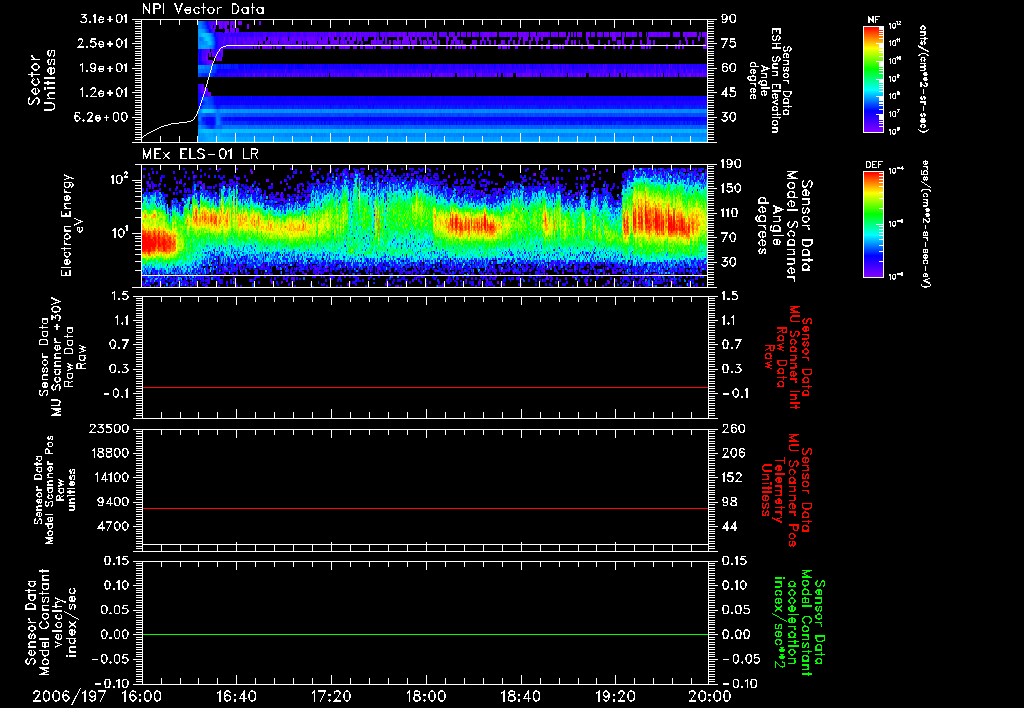
Task: Click the 75 degree sun elevation tick
Action: point(729,43)
